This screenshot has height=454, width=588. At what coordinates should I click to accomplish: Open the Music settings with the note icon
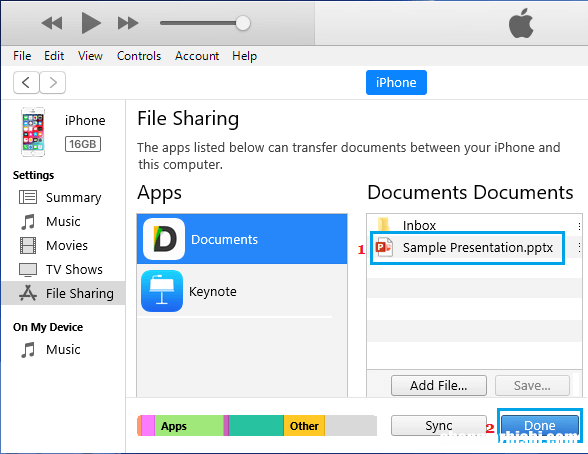[28, 222]
